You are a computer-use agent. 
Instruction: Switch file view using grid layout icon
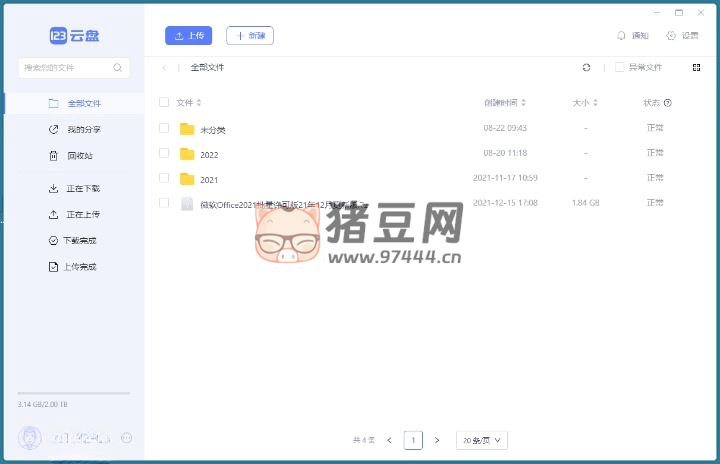click(x=696, y=68)
